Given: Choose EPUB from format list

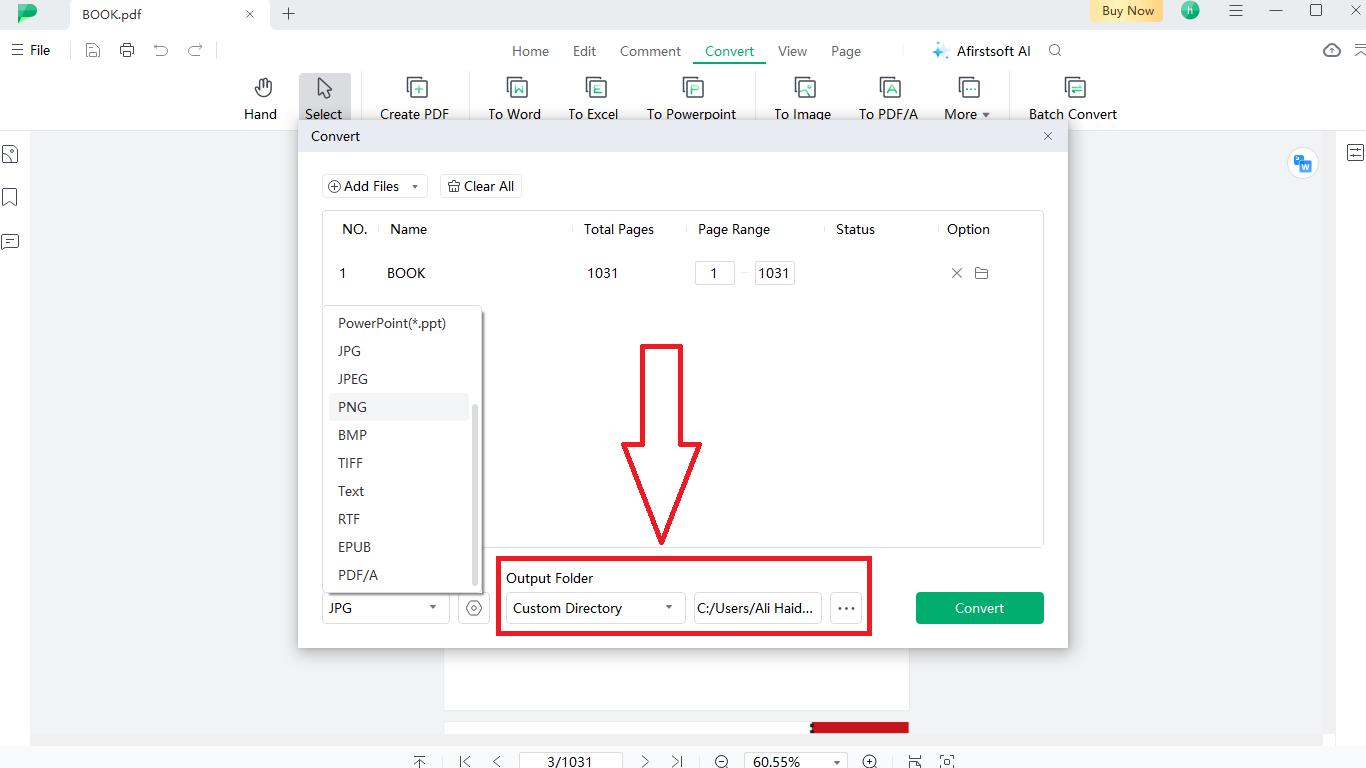Looking at the screenshot, I should [398, 547].
